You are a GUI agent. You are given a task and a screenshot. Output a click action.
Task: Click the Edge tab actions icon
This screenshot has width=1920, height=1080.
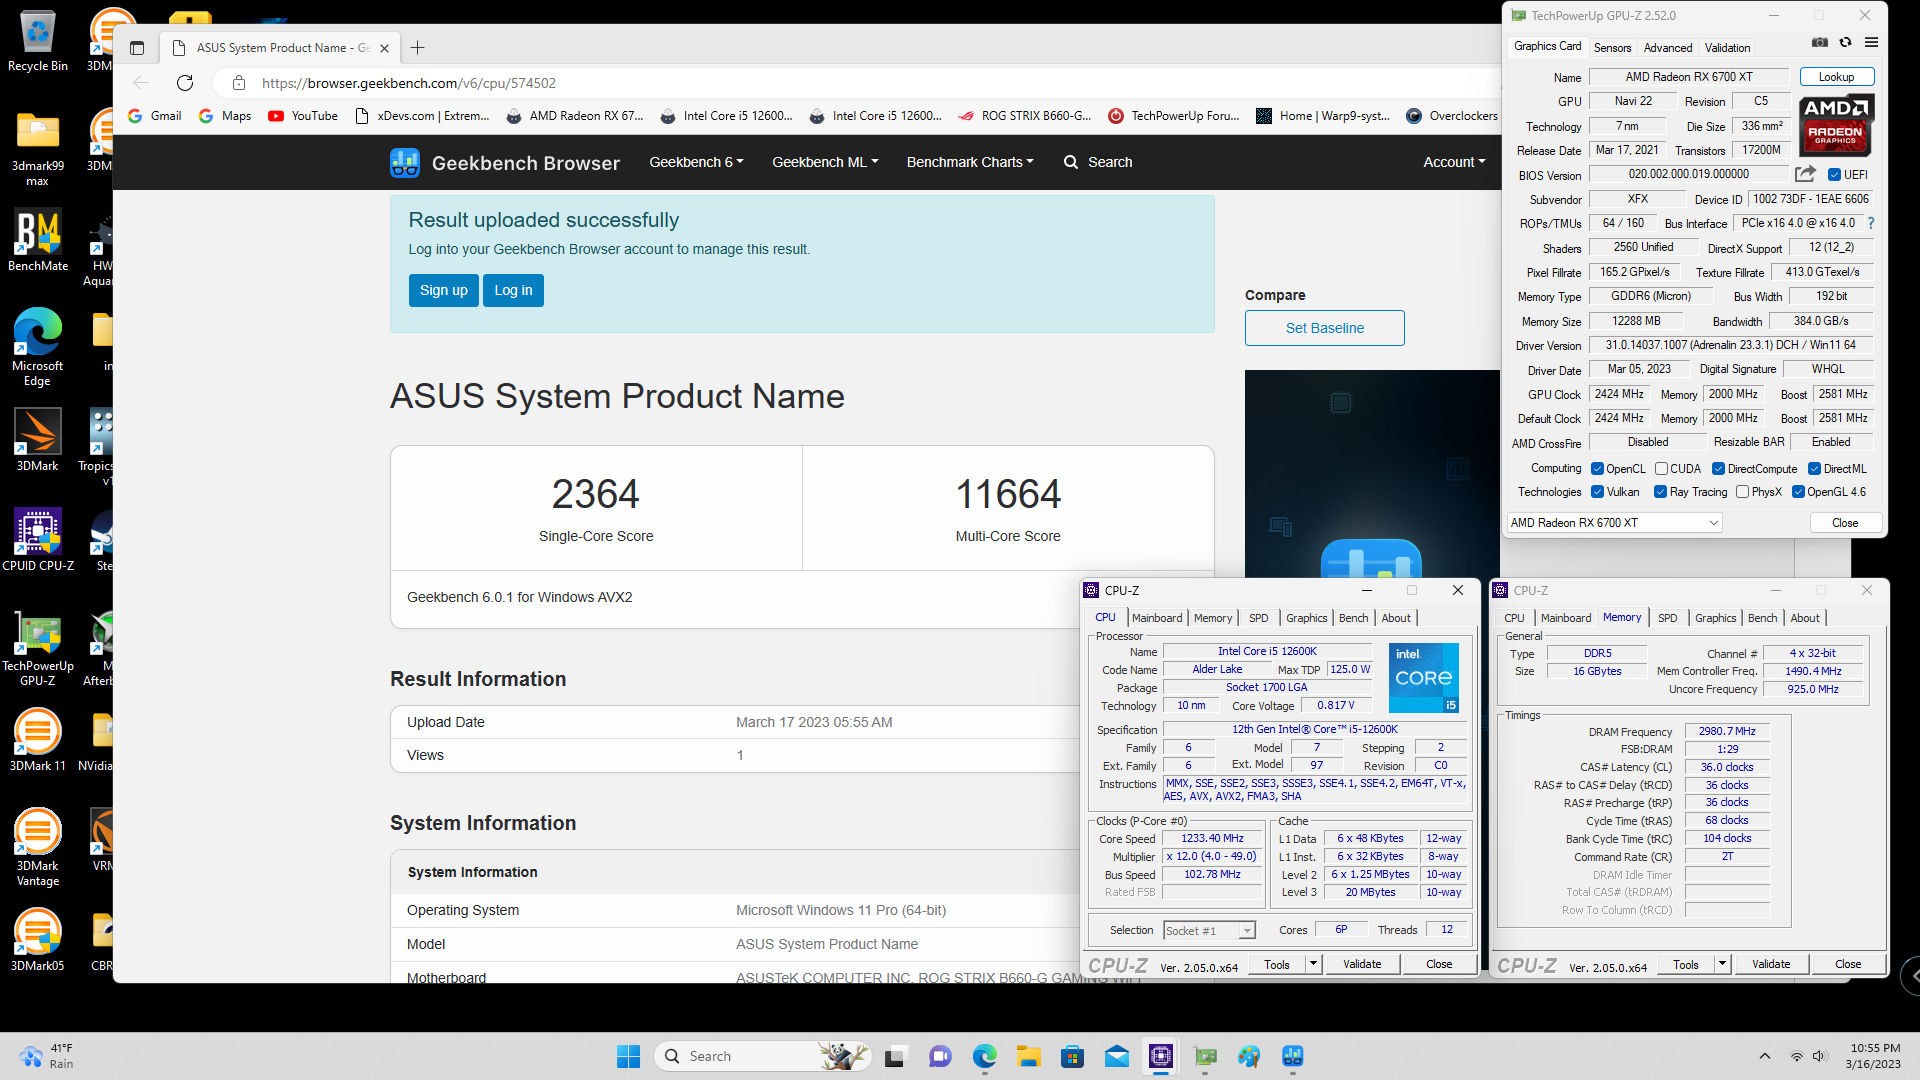tap(137, 48)
